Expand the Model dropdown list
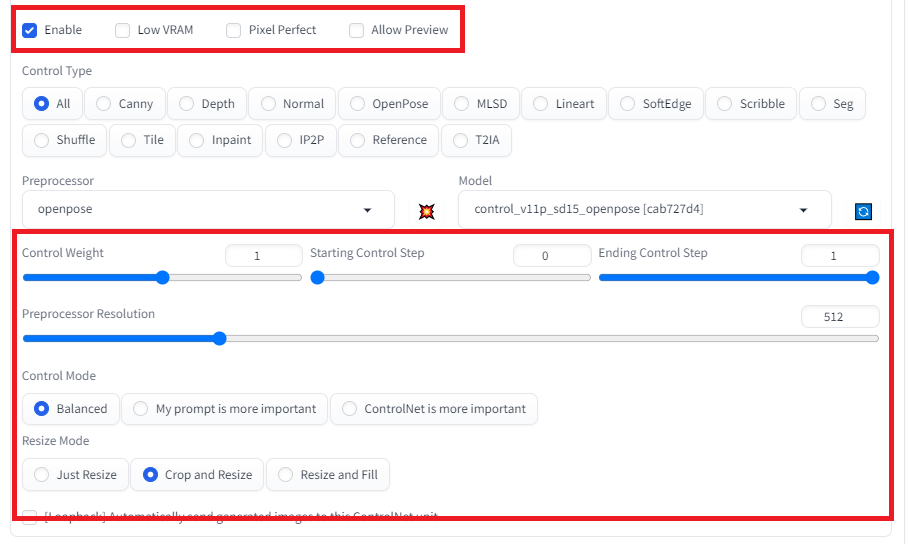 pos(645,210)
